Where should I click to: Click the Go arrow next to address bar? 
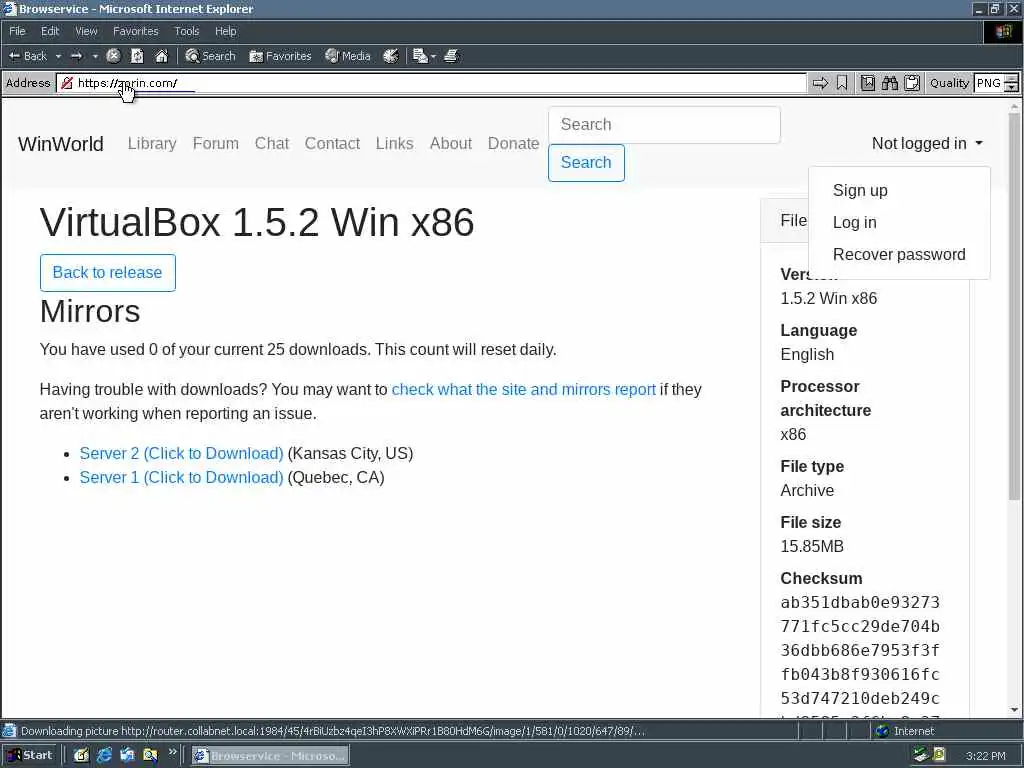(x=820, y=83)
